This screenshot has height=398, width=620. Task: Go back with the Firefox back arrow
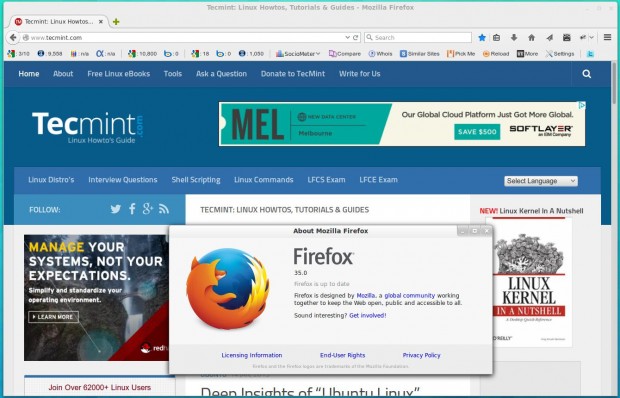(13, 38)
